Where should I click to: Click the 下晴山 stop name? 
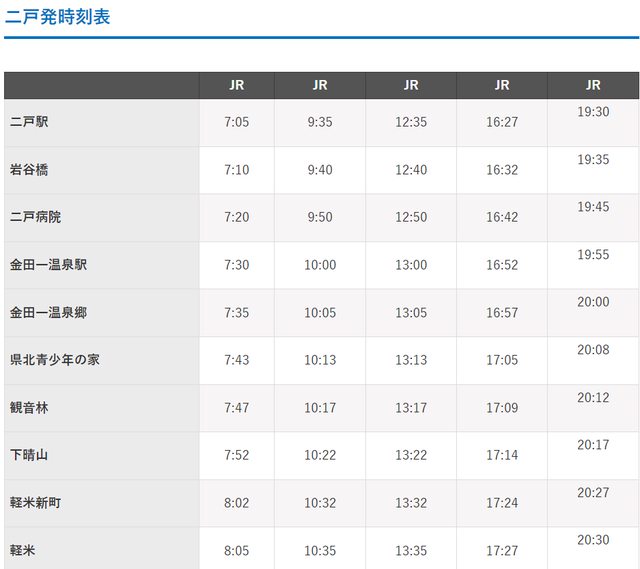tap(29, 455)
